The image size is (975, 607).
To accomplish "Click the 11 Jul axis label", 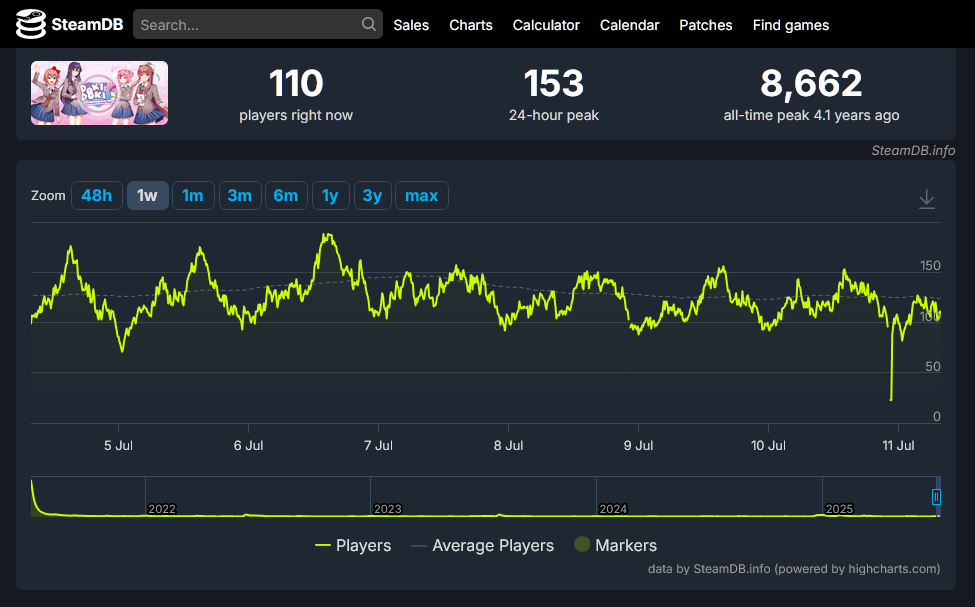I will (898, 445).
